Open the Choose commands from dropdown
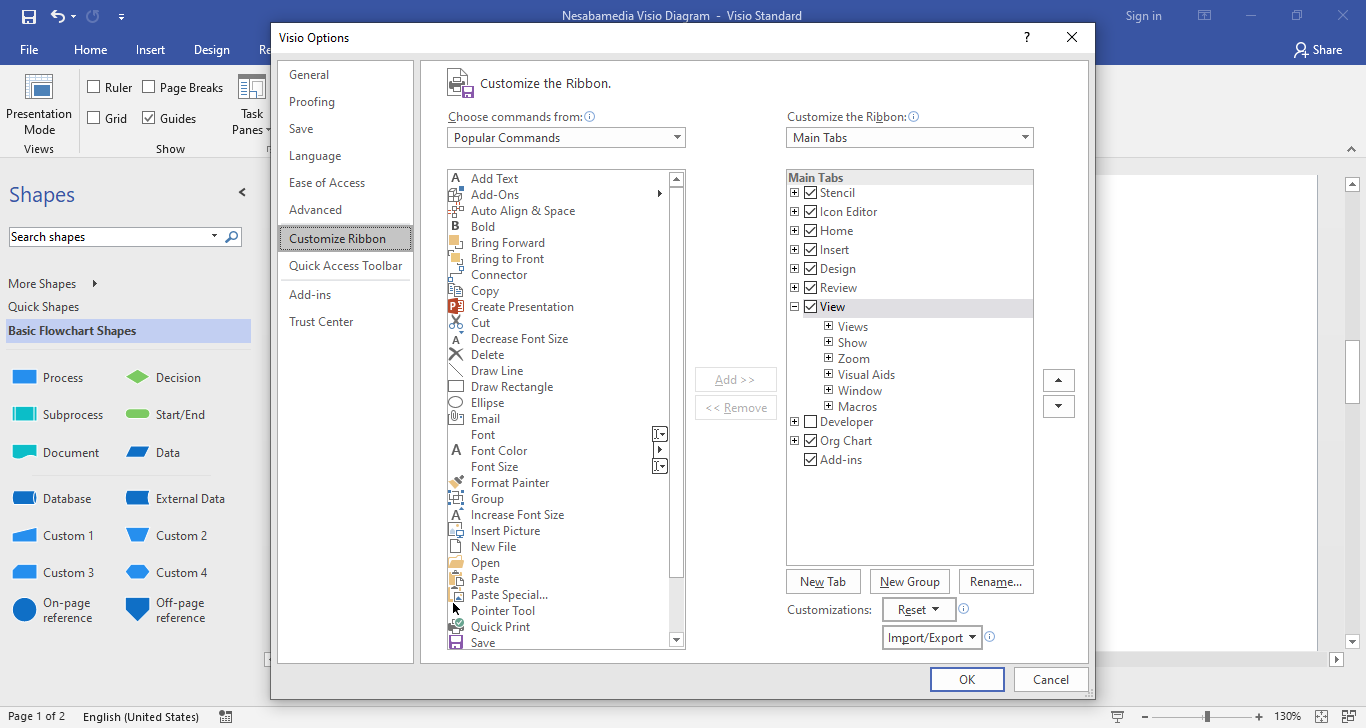Viewport: 1366px width, 728px height. point(566,138)
